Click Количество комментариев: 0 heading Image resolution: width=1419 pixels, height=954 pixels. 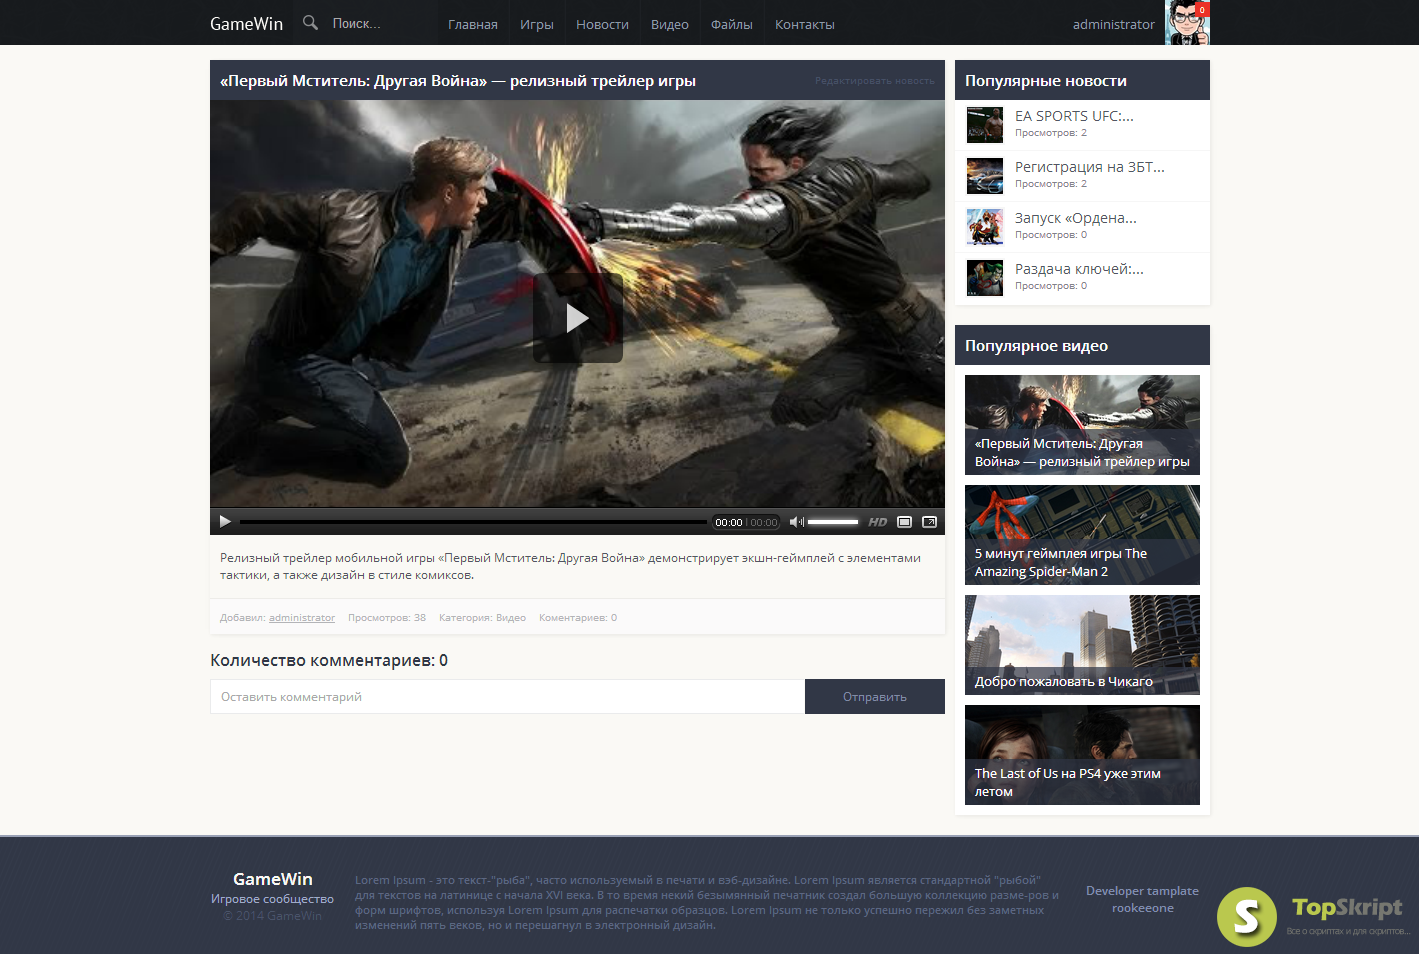329,661
